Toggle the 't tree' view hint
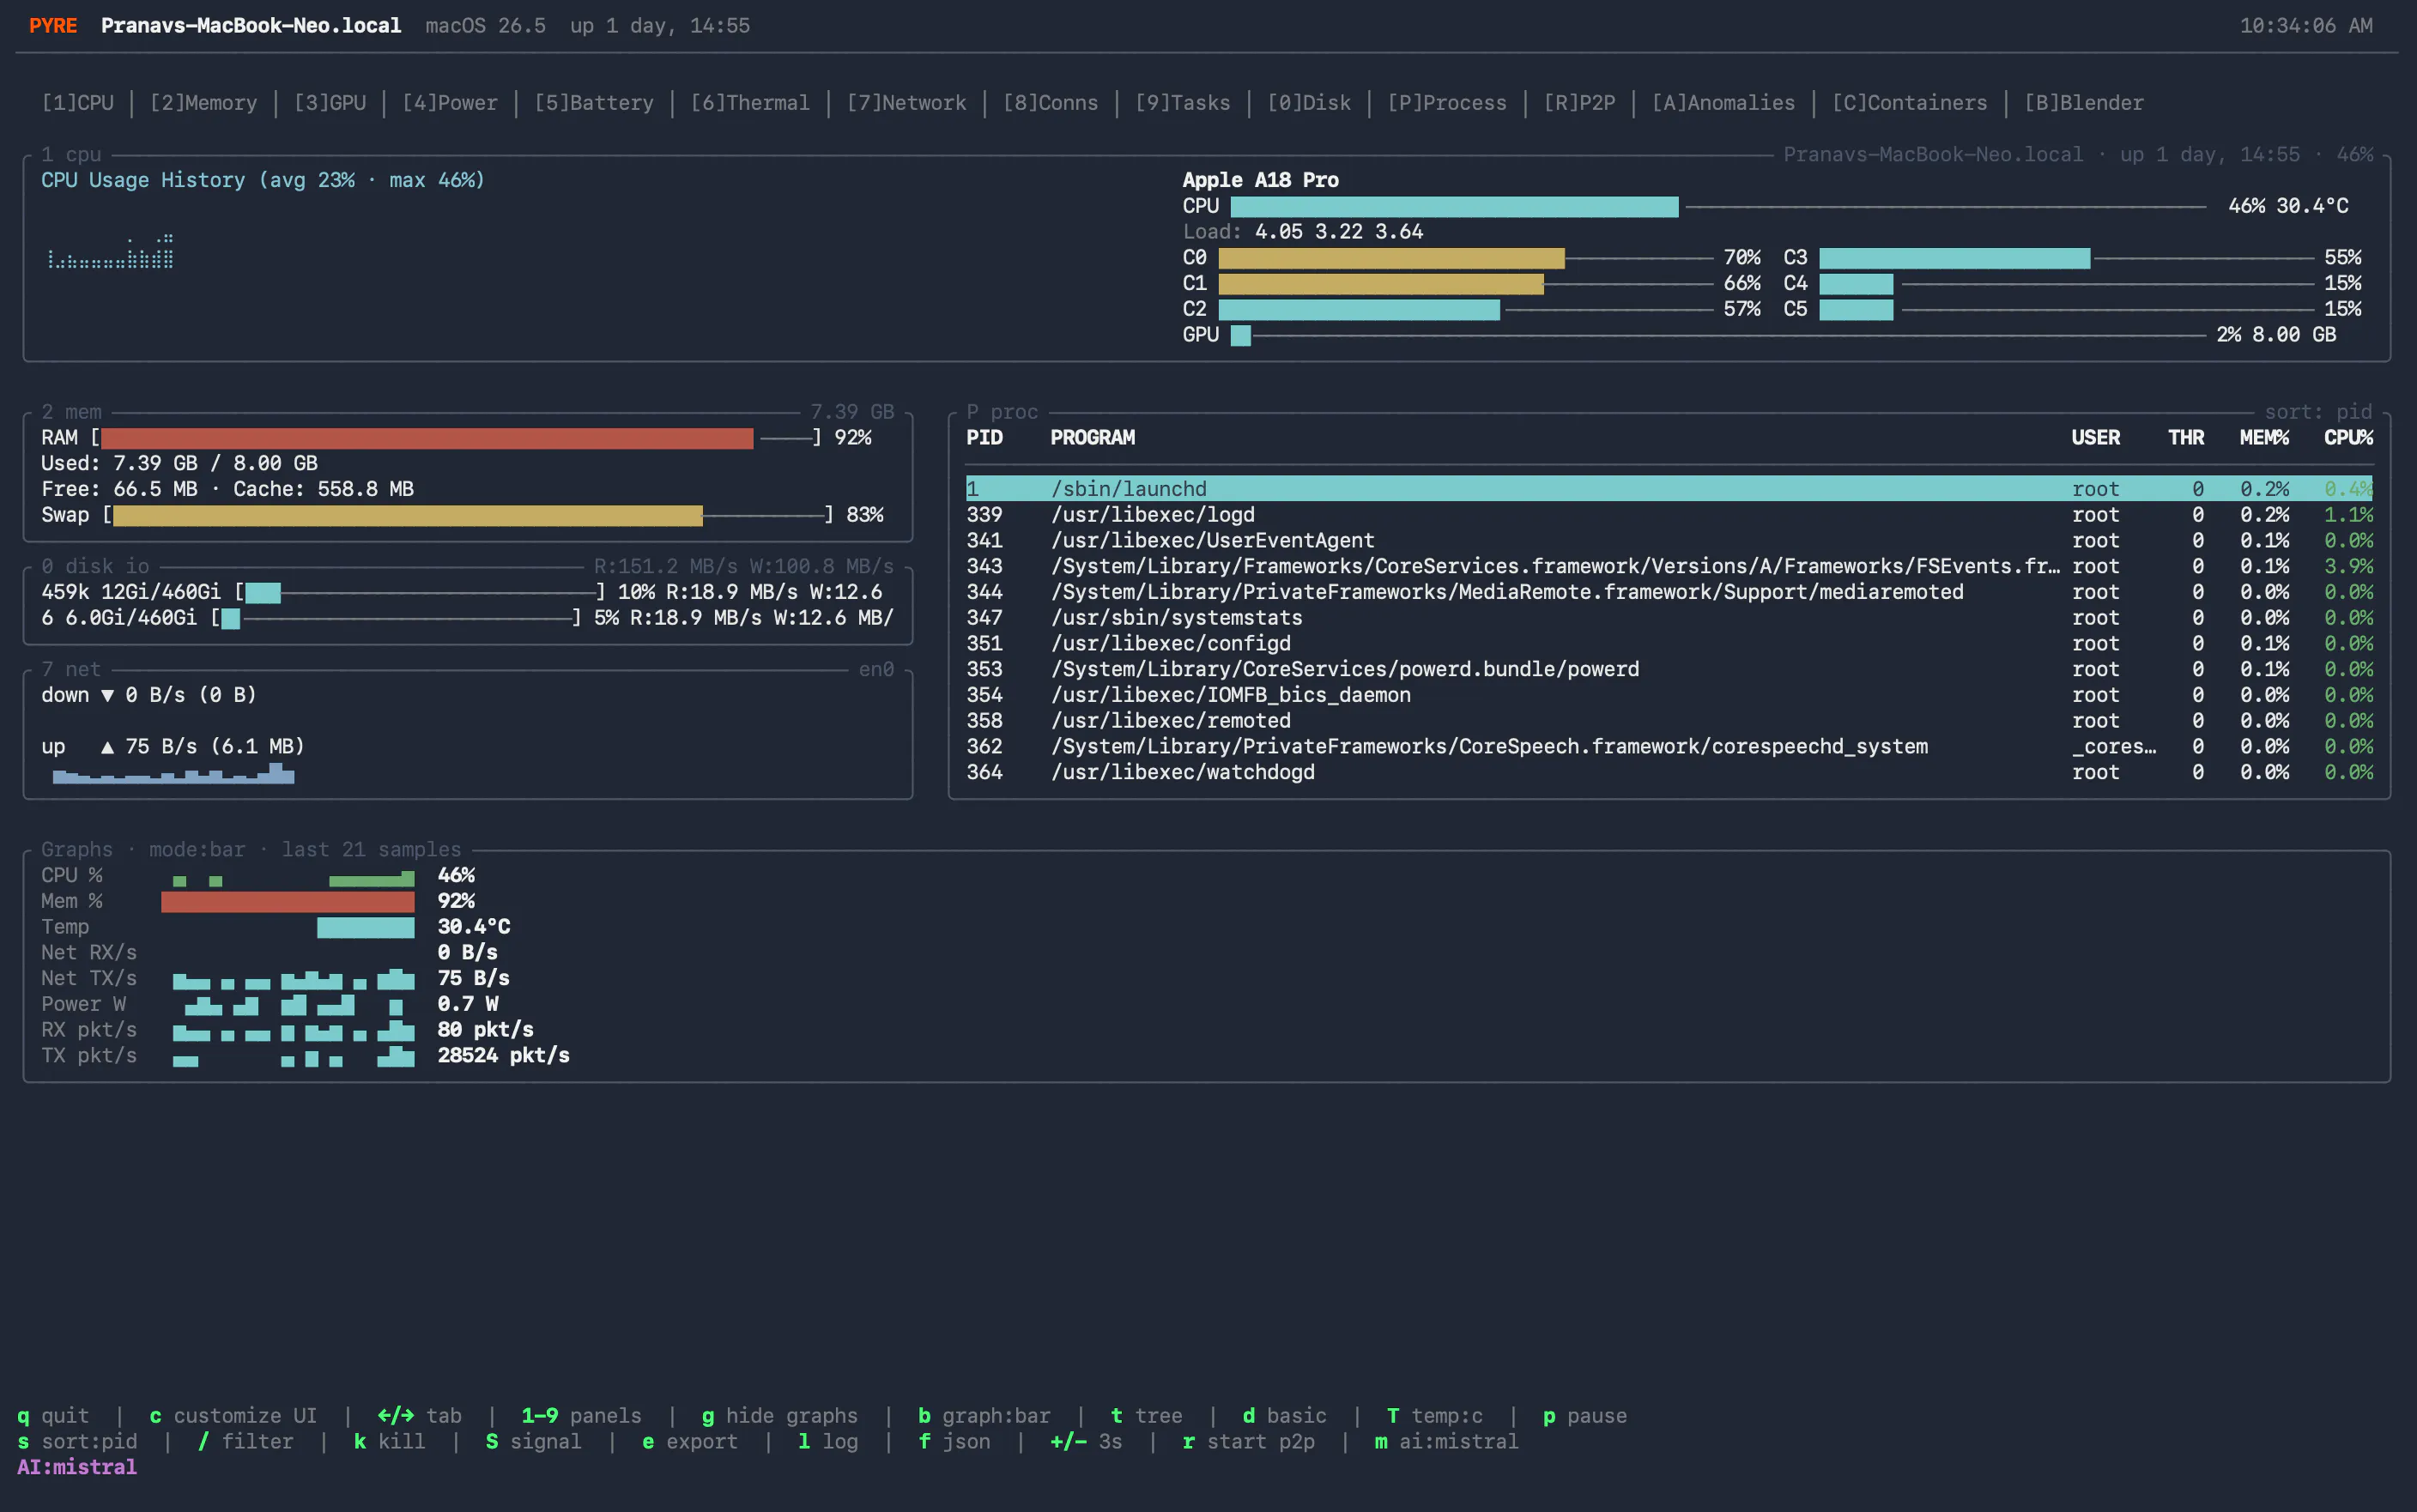 click(1147, 1416)
